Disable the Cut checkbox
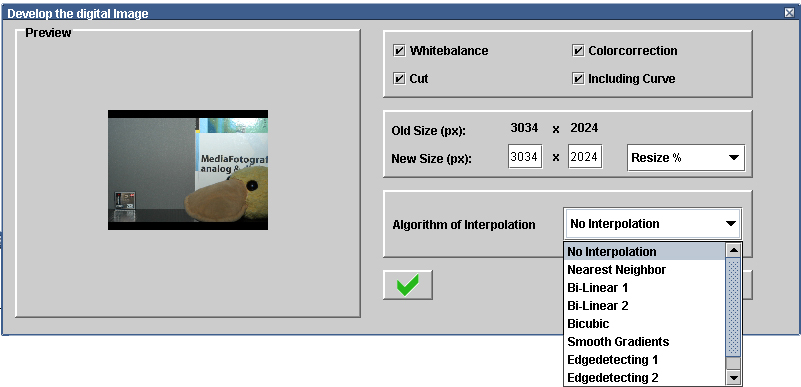 pos(399,79)
